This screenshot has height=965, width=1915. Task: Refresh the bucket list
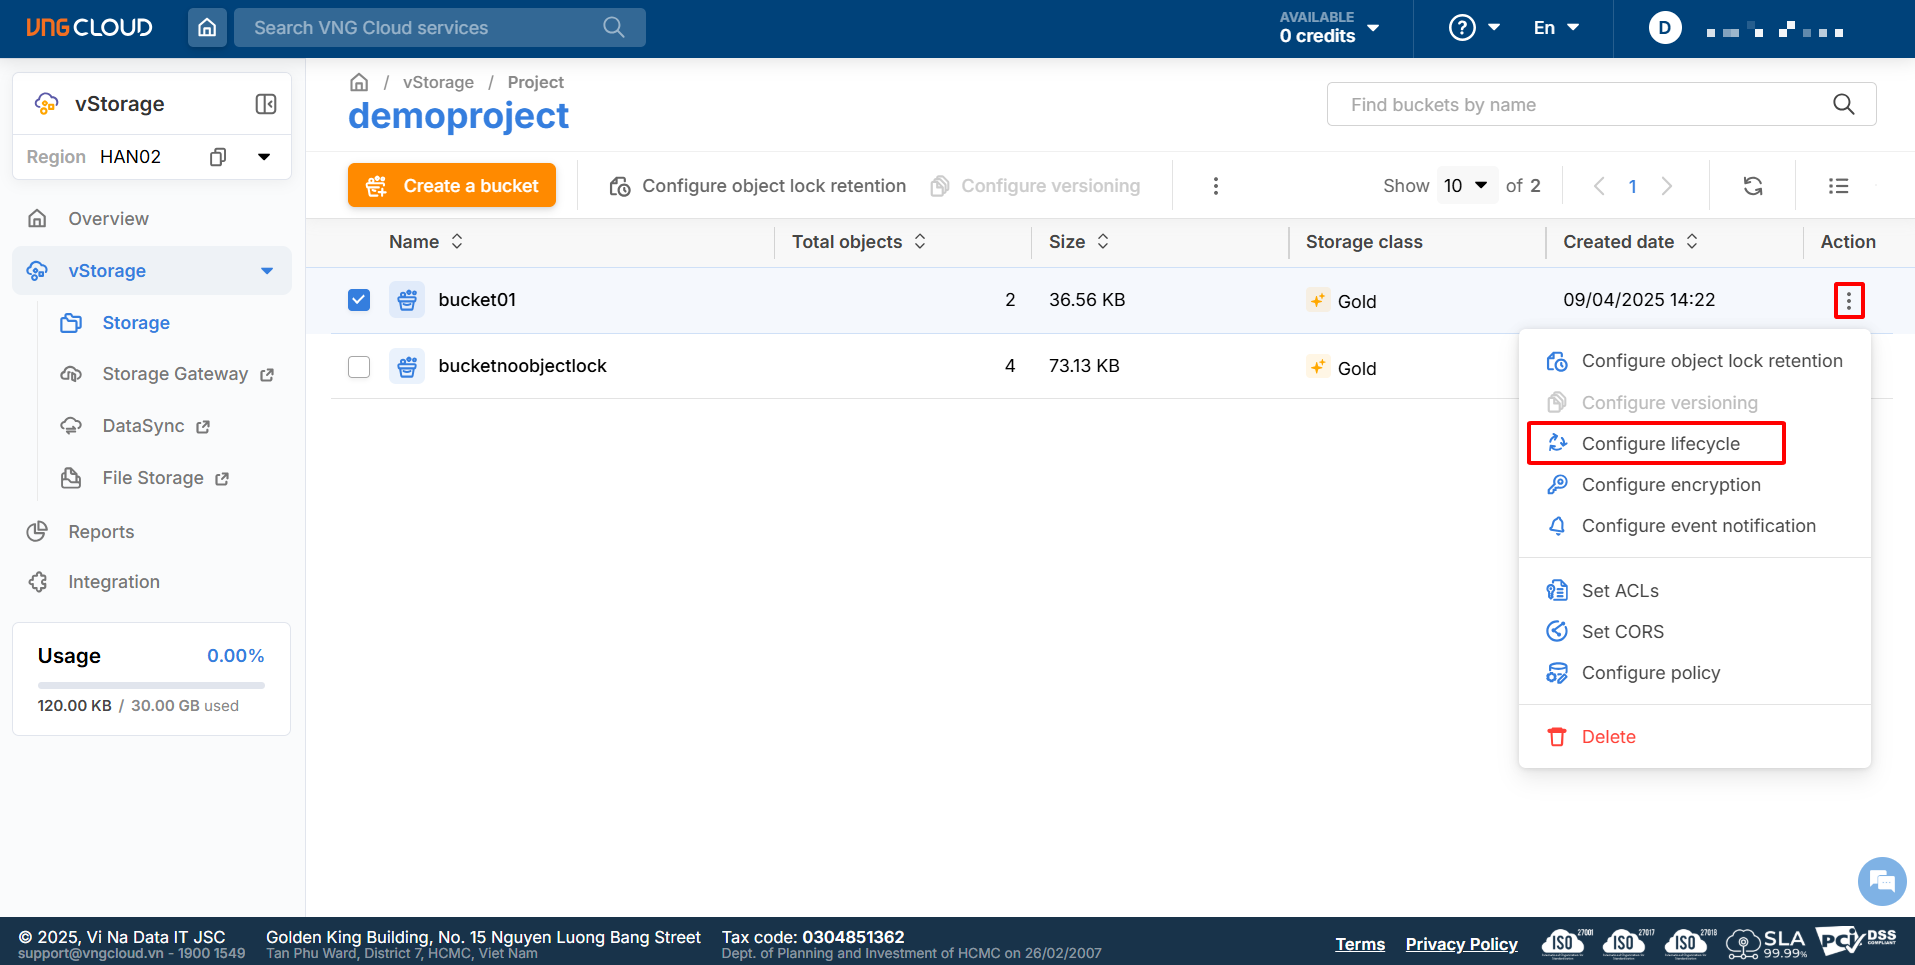(x=1753, y=186)
